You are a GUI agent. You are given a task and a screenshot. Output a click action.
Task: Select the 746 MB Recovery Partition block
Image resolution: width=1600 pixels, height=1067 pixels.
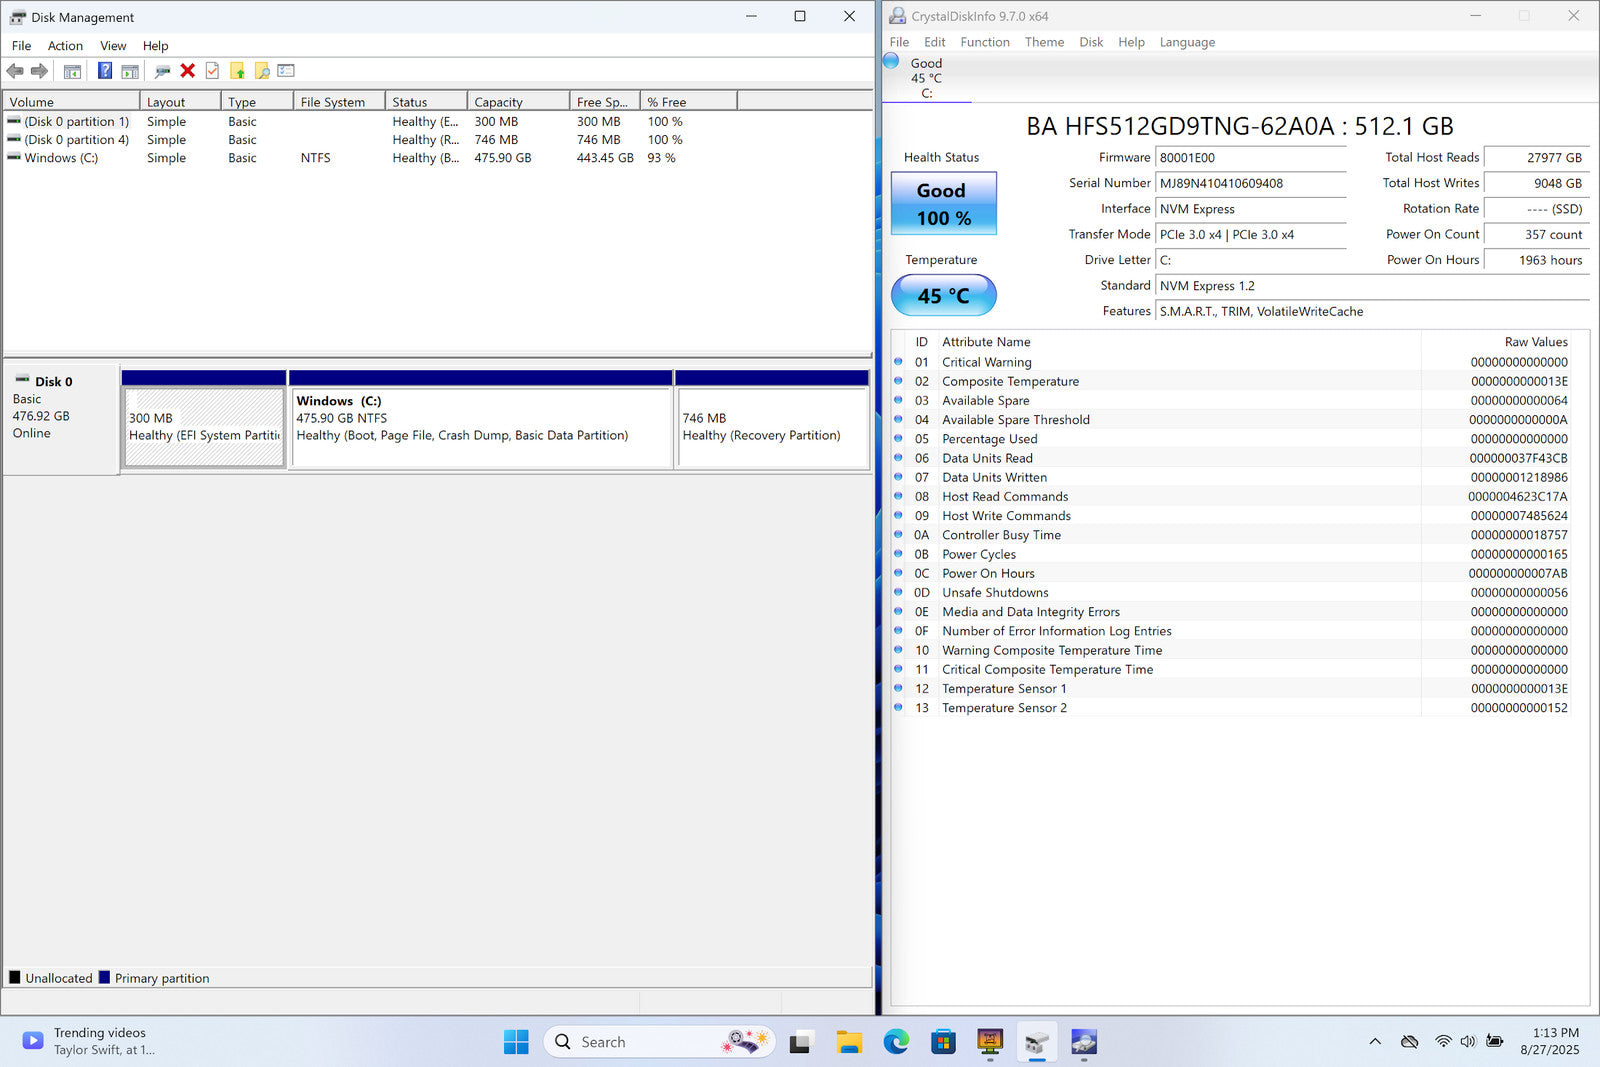[771, 427]
